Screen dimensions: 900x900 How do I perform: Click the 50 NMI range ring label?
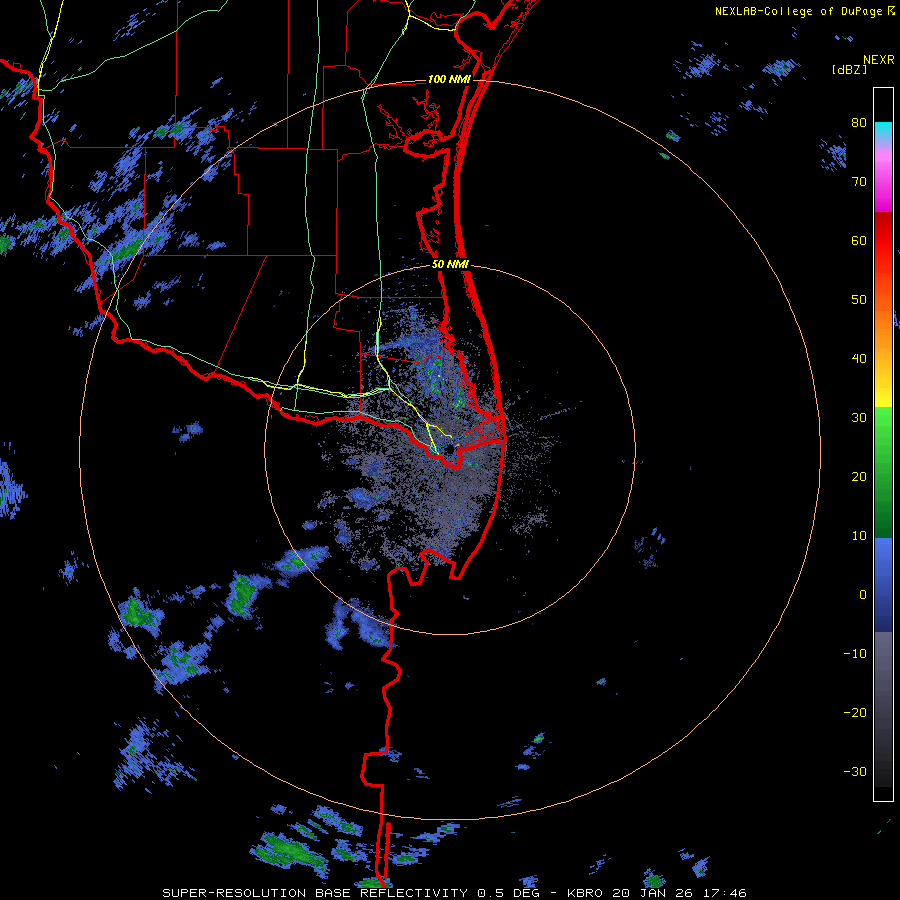click(x=450, y=265)
